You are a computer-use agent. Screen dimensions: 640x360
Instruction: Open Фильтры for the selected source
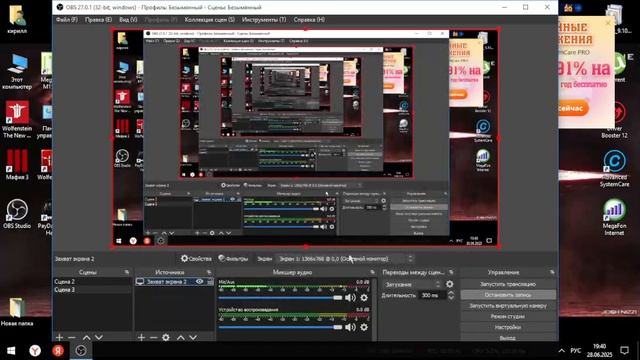coord(233,258)
